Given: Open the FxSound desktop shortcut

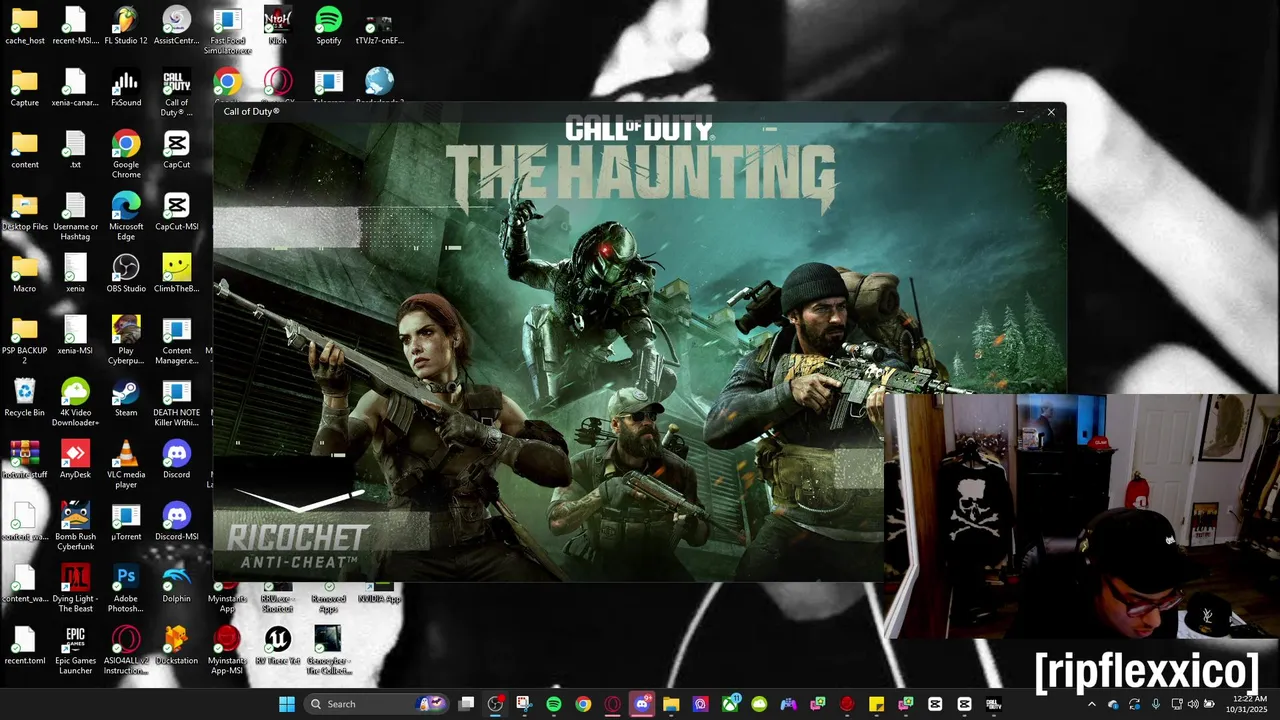Looking at the screenshot, I should tap(126, 89).
